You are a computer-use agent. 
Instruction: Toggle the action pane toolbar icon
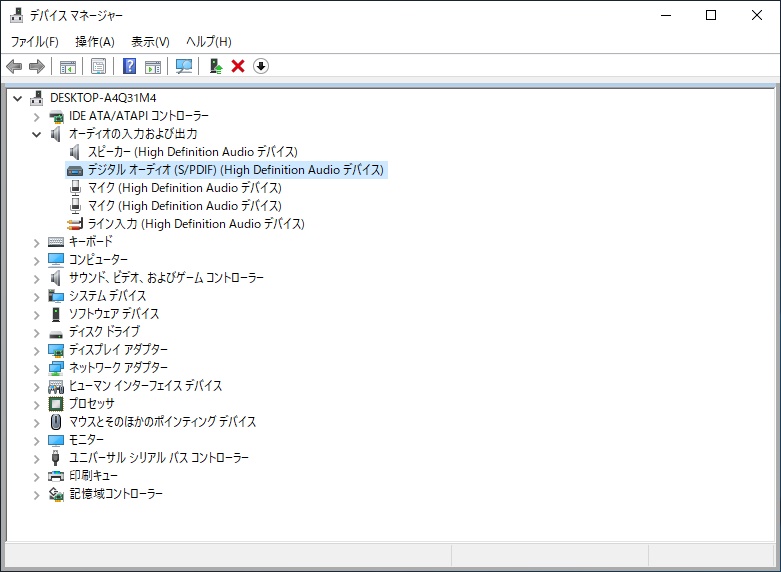[153, 66]
